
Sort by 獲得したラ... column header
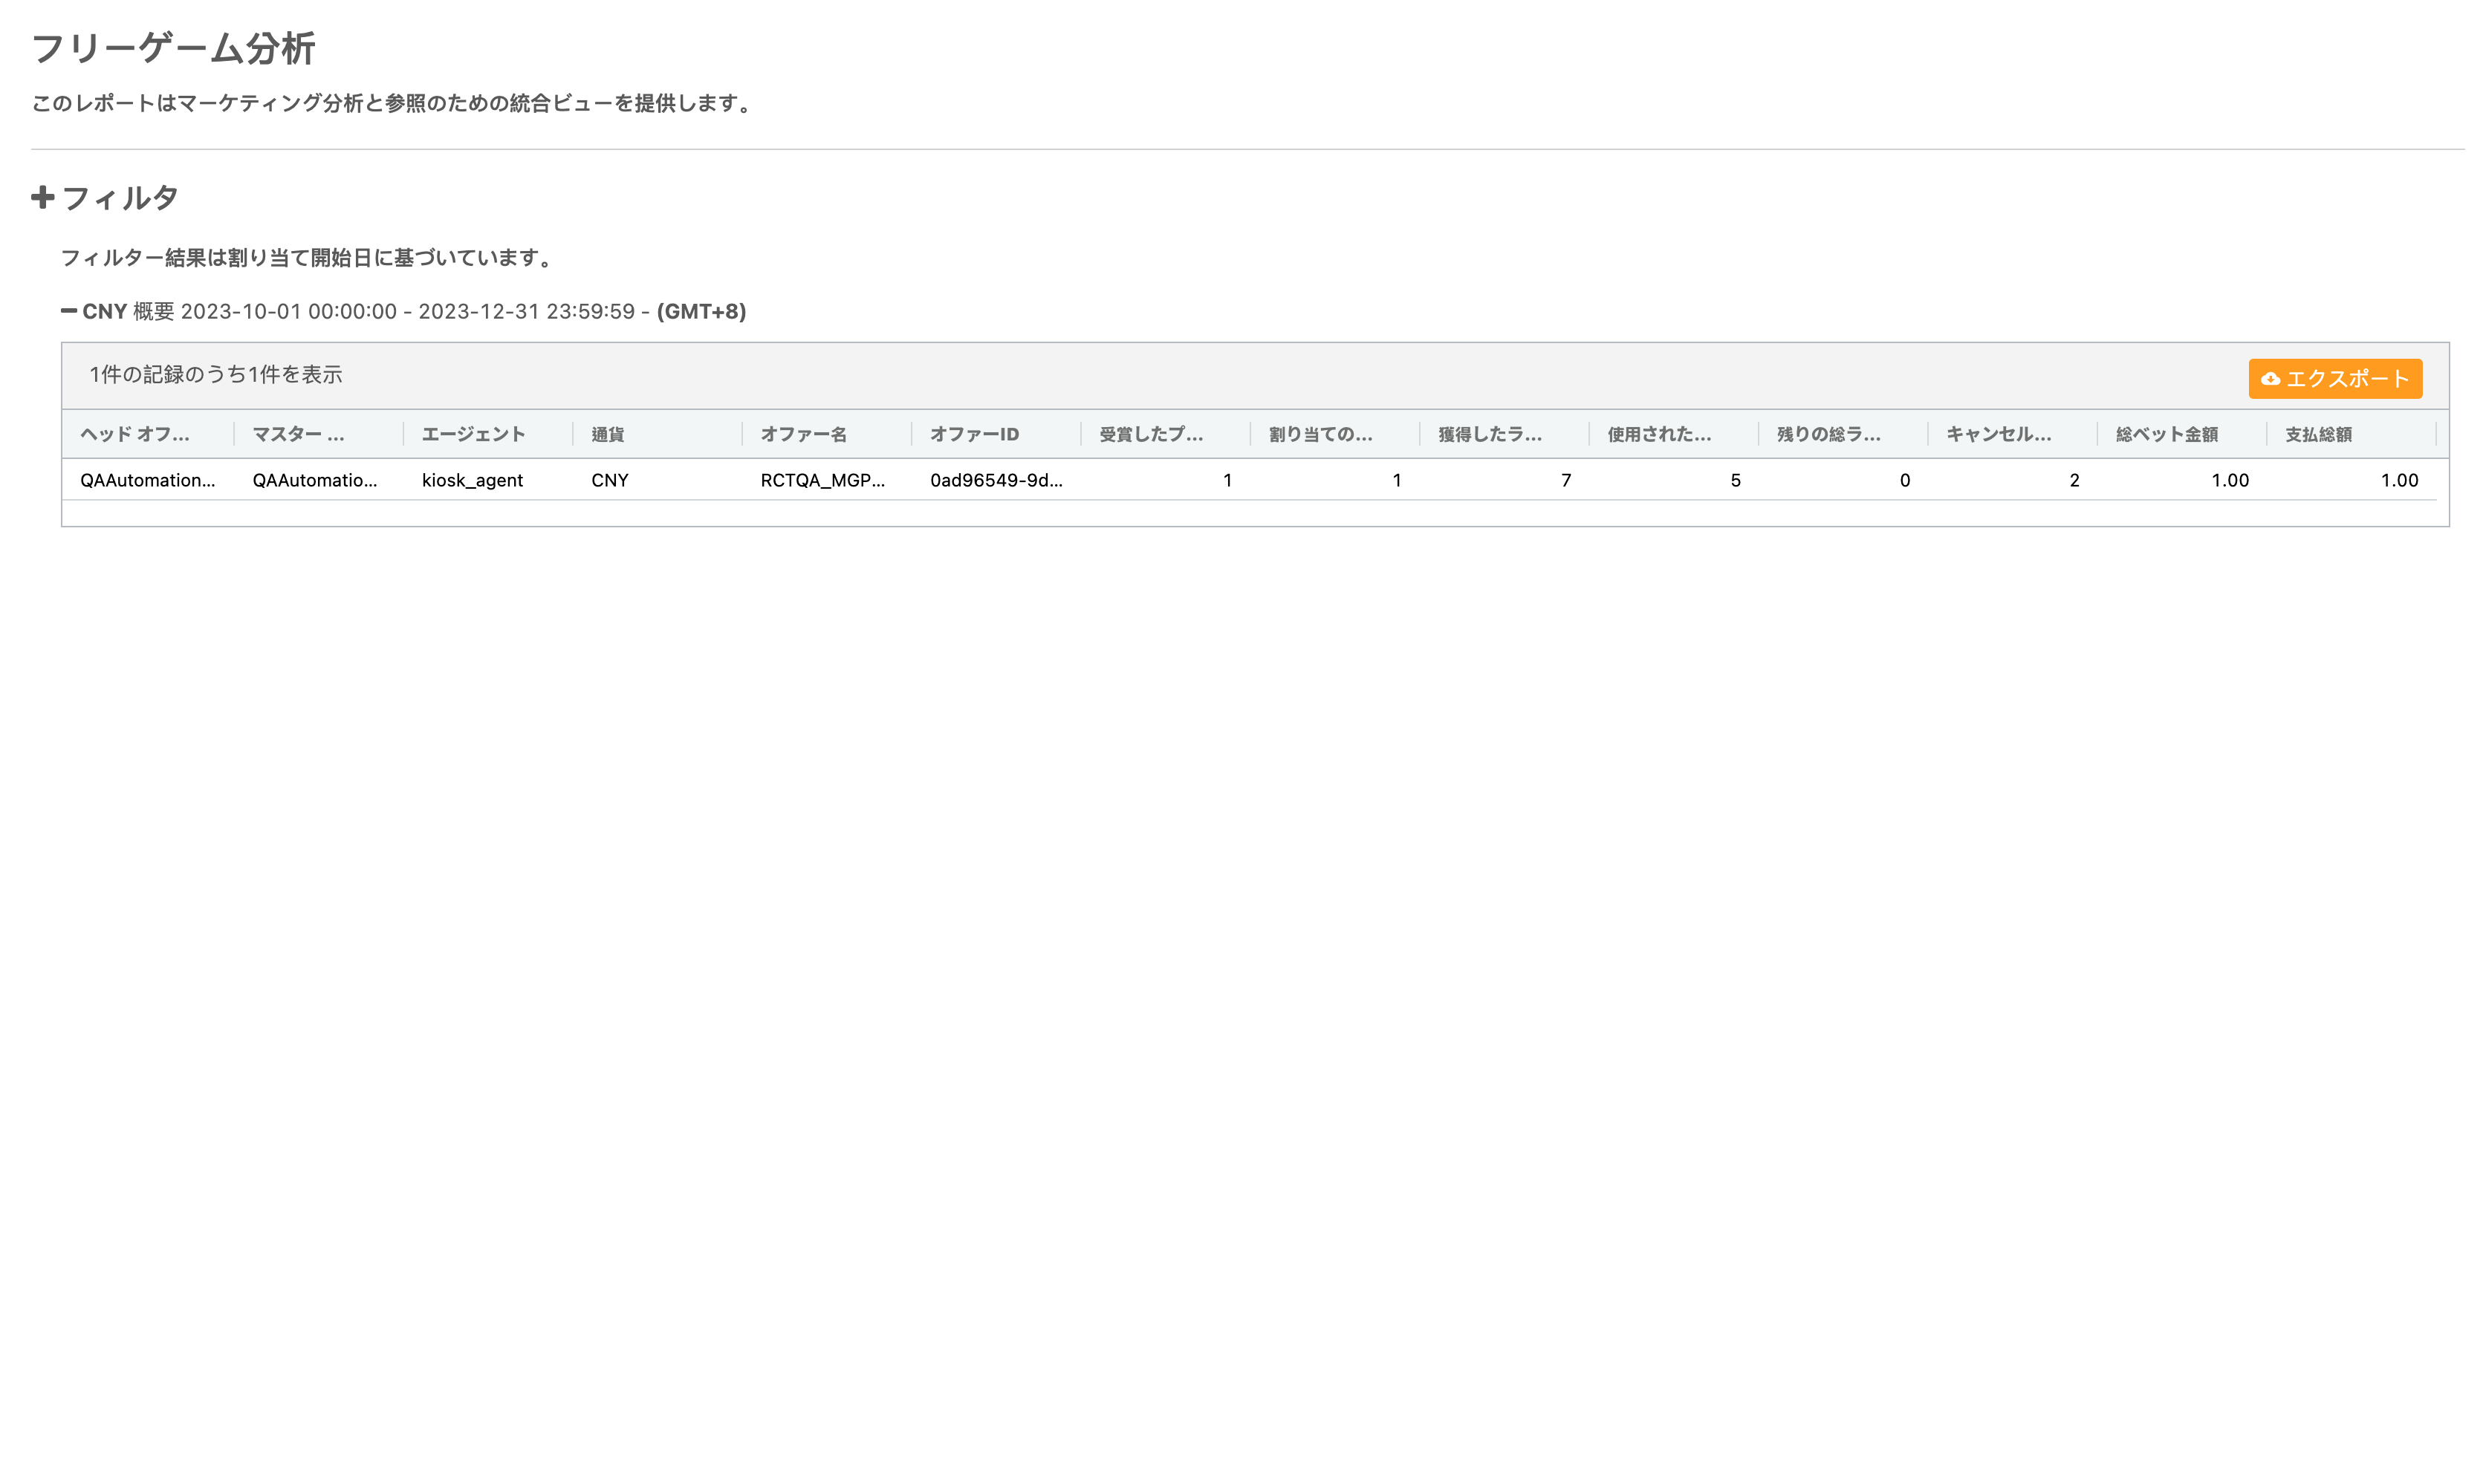(x=1489, y=434)
